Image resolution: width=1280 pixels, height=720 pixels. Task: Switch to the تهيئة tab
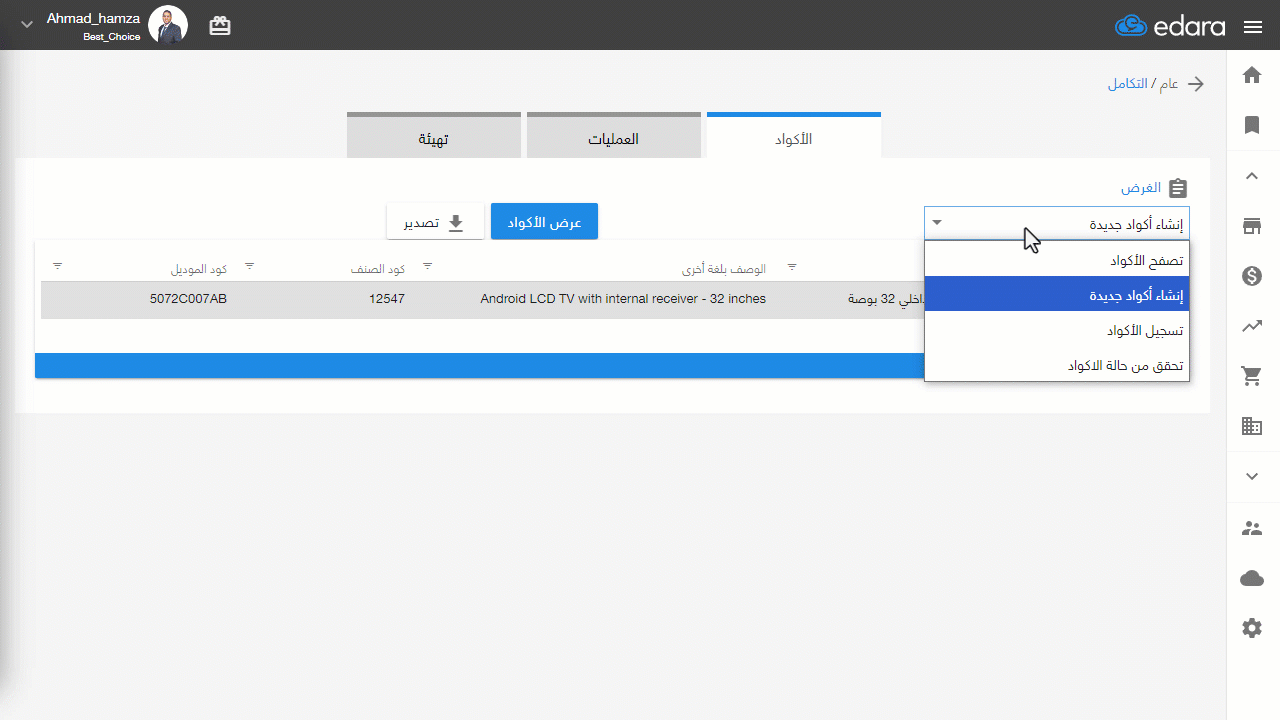point(434,136)
